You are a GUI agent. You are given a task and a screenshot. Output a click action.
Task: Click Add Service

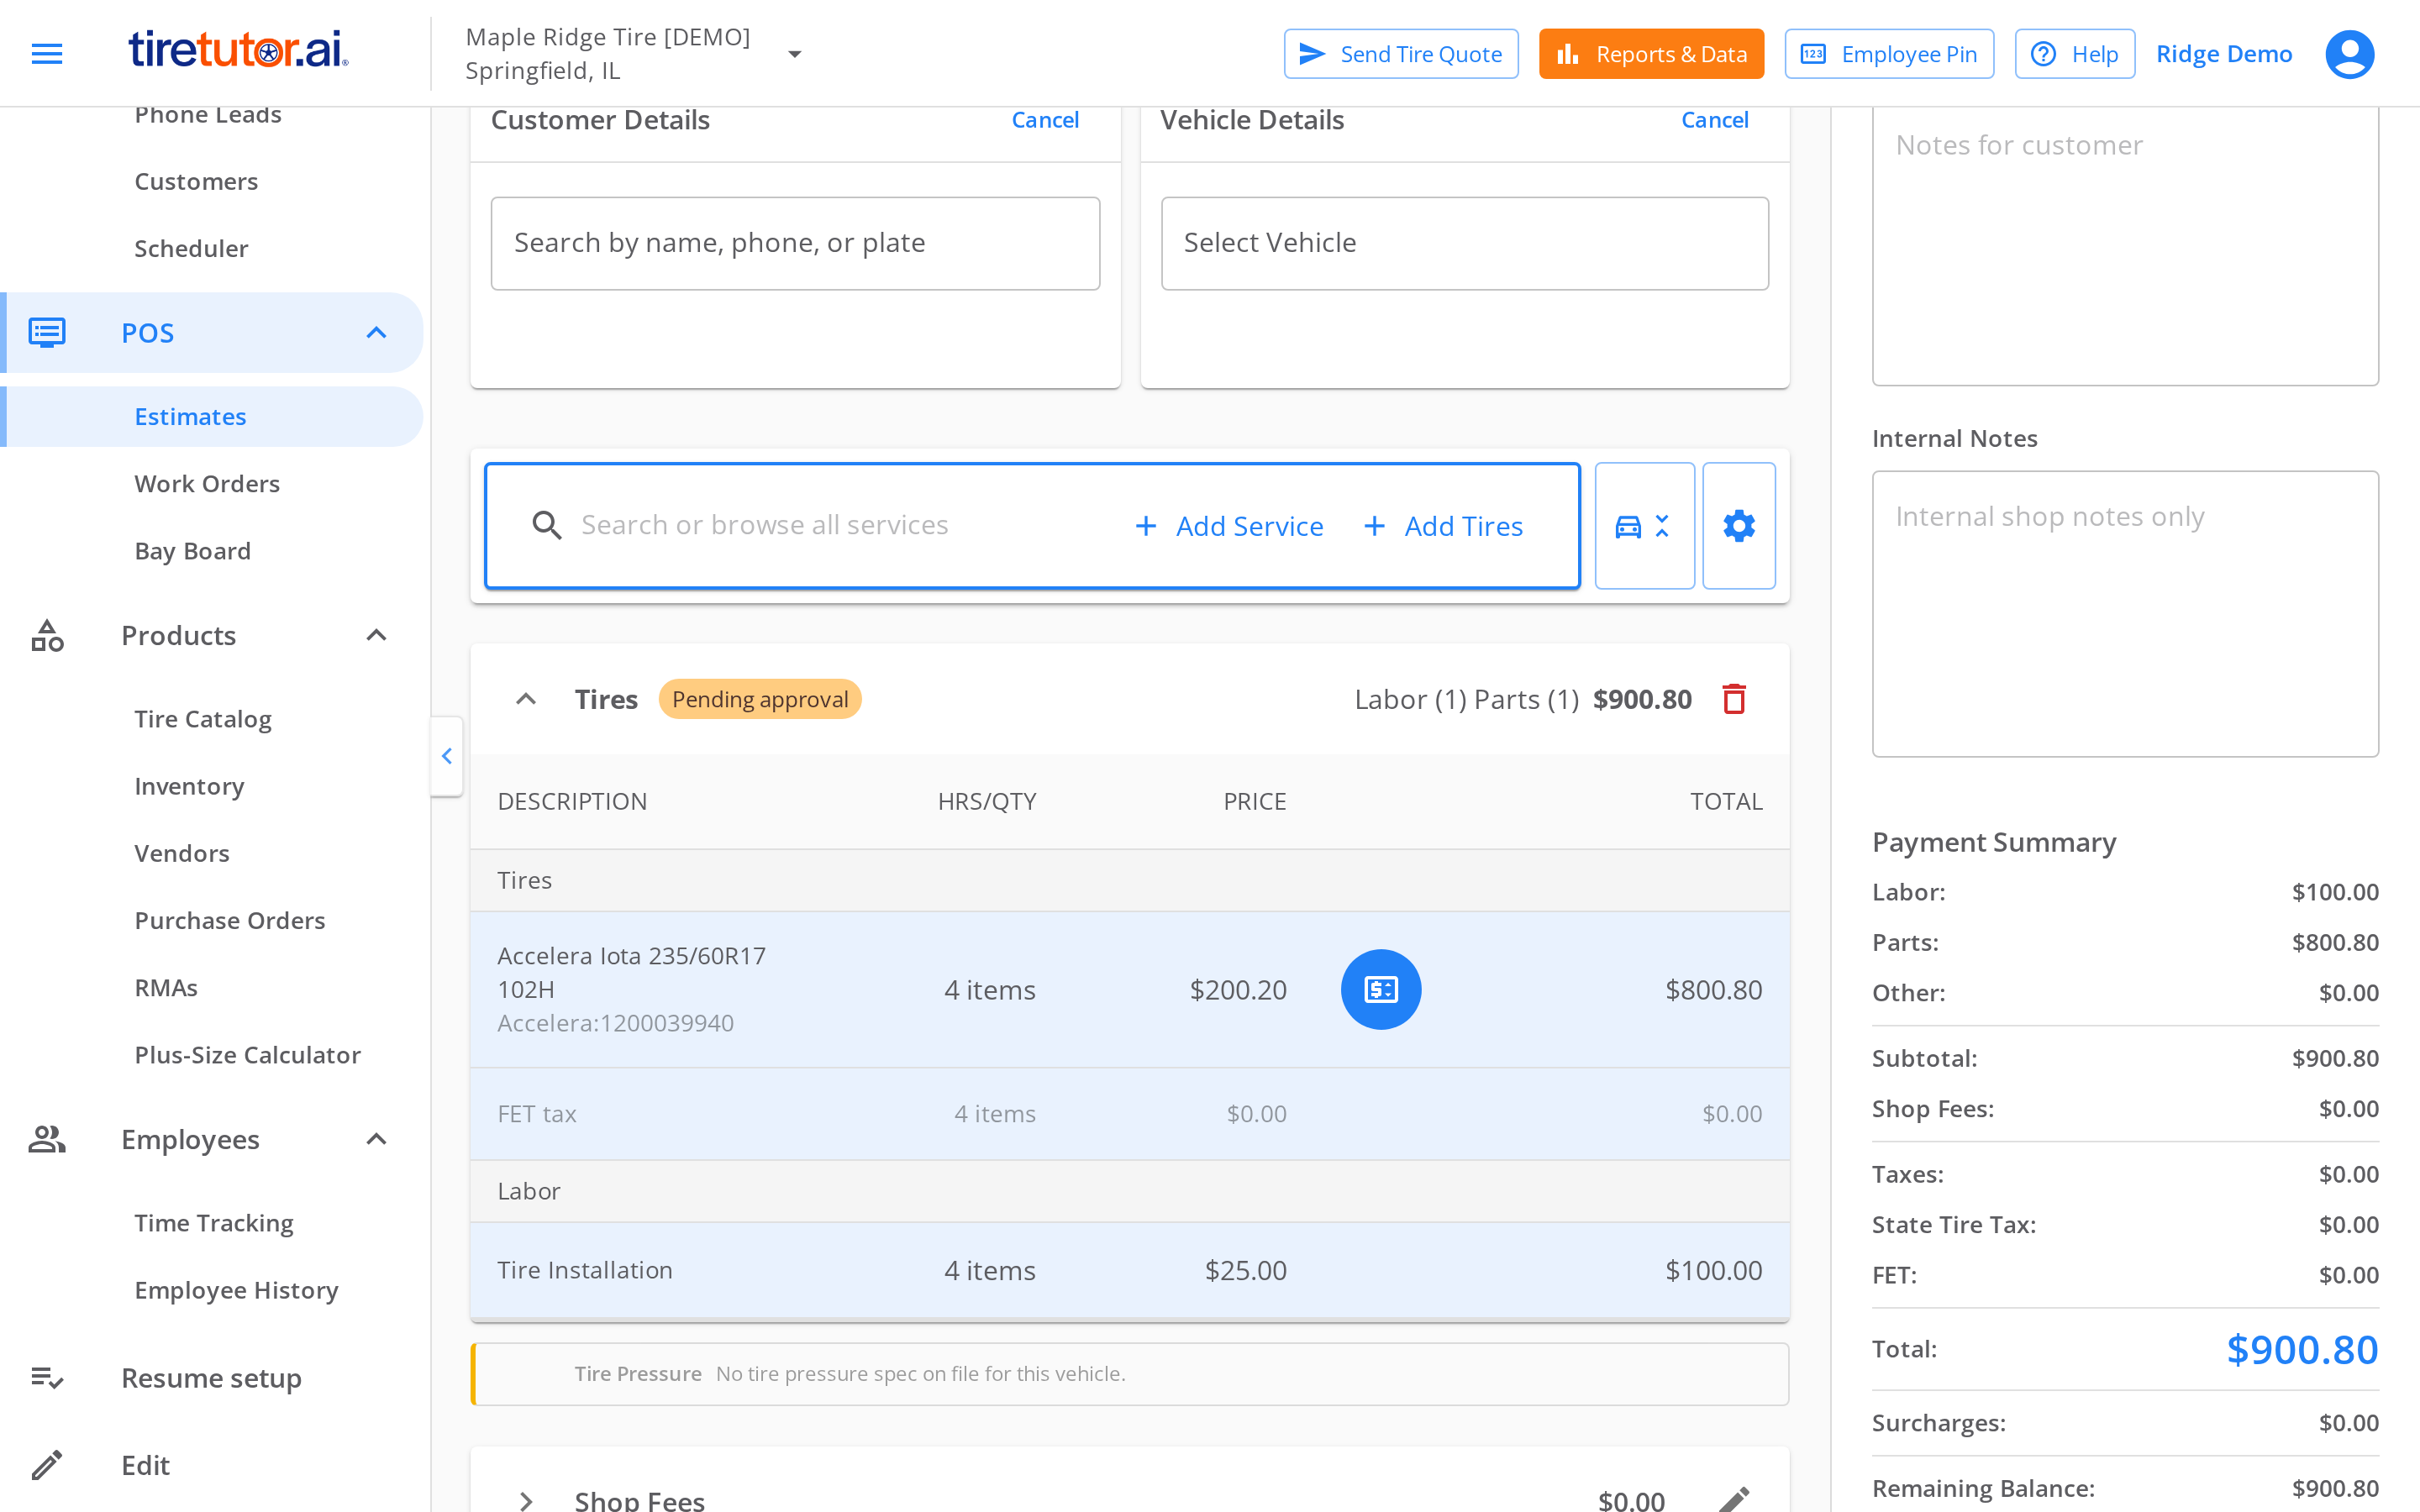click(x=1229, y=526)
